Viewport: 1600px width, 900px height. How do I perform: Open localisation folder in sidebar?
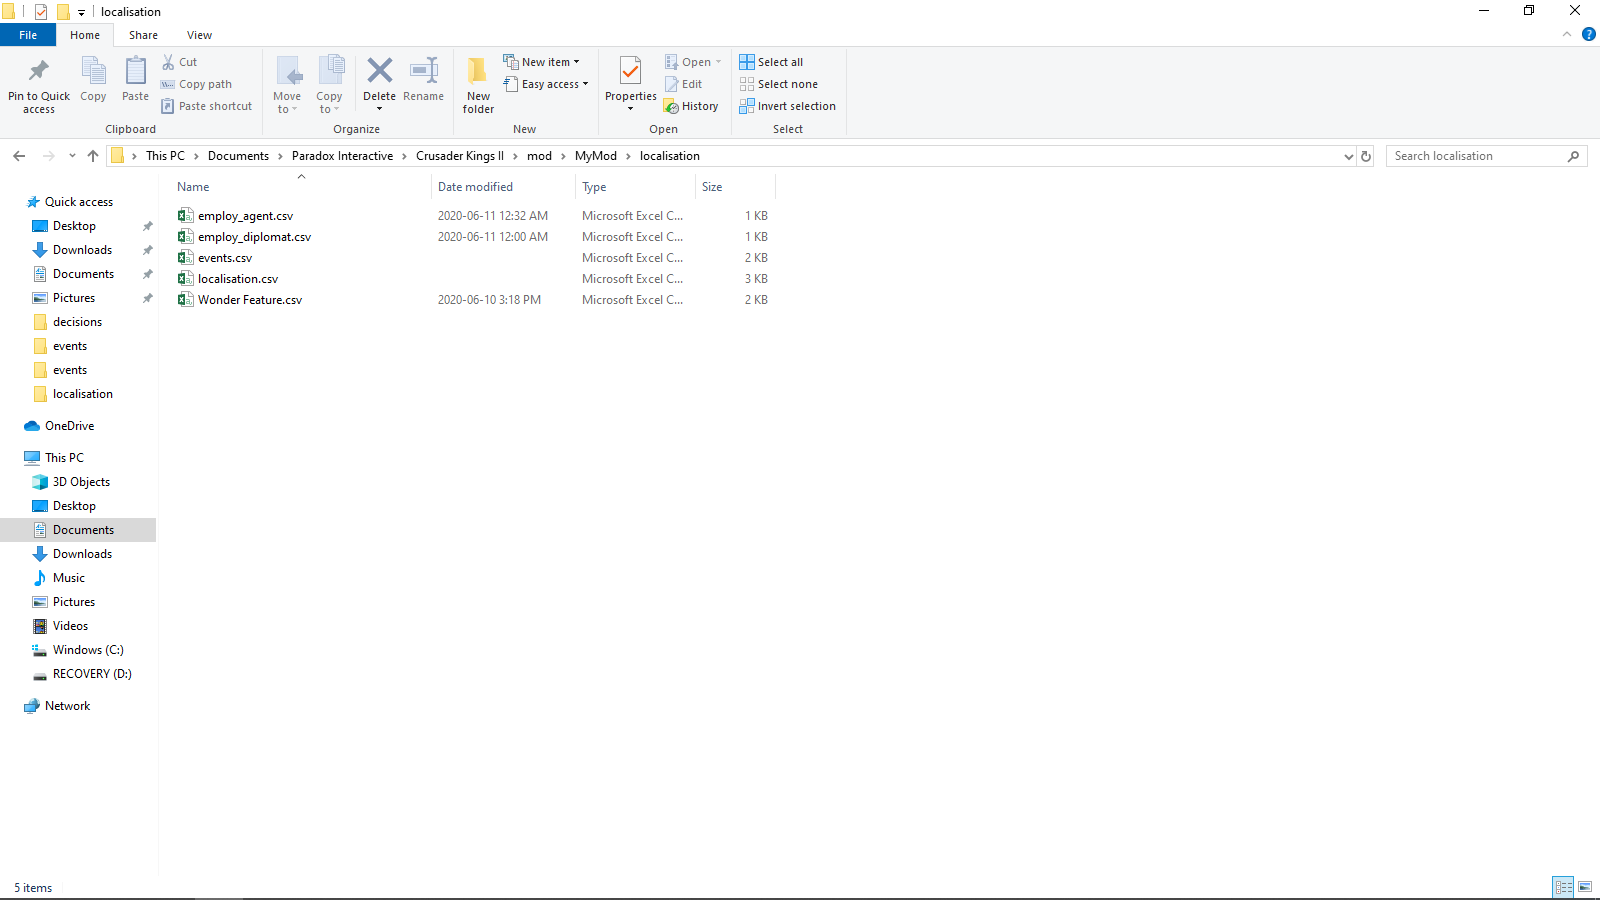click(82, 394)
